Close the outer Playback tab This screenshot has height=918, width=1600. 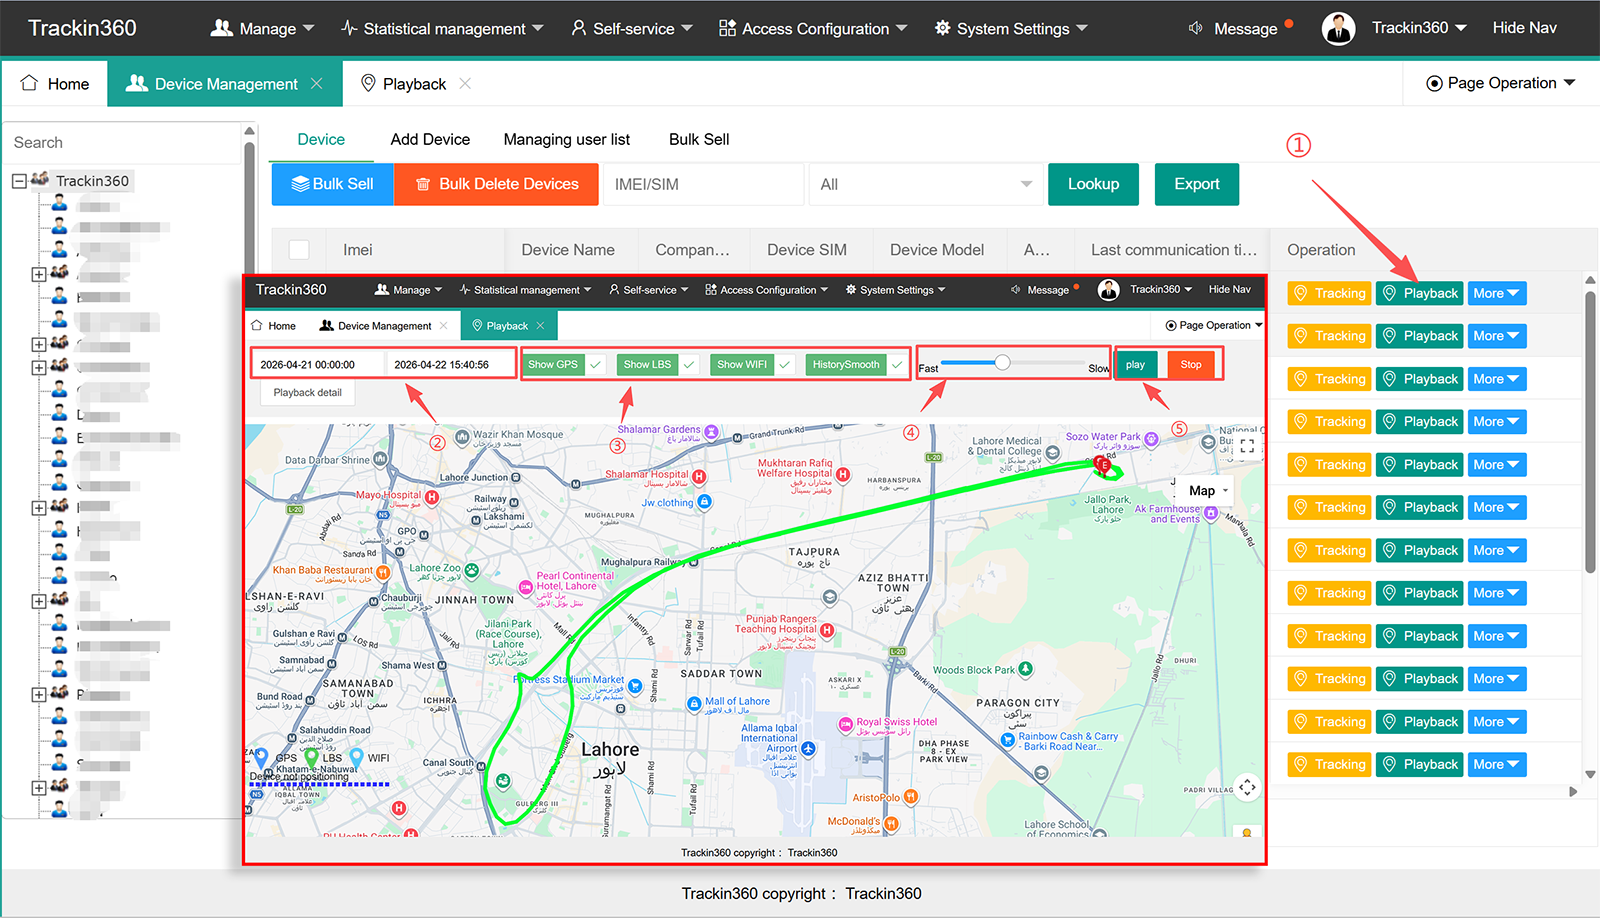(465, 83)
